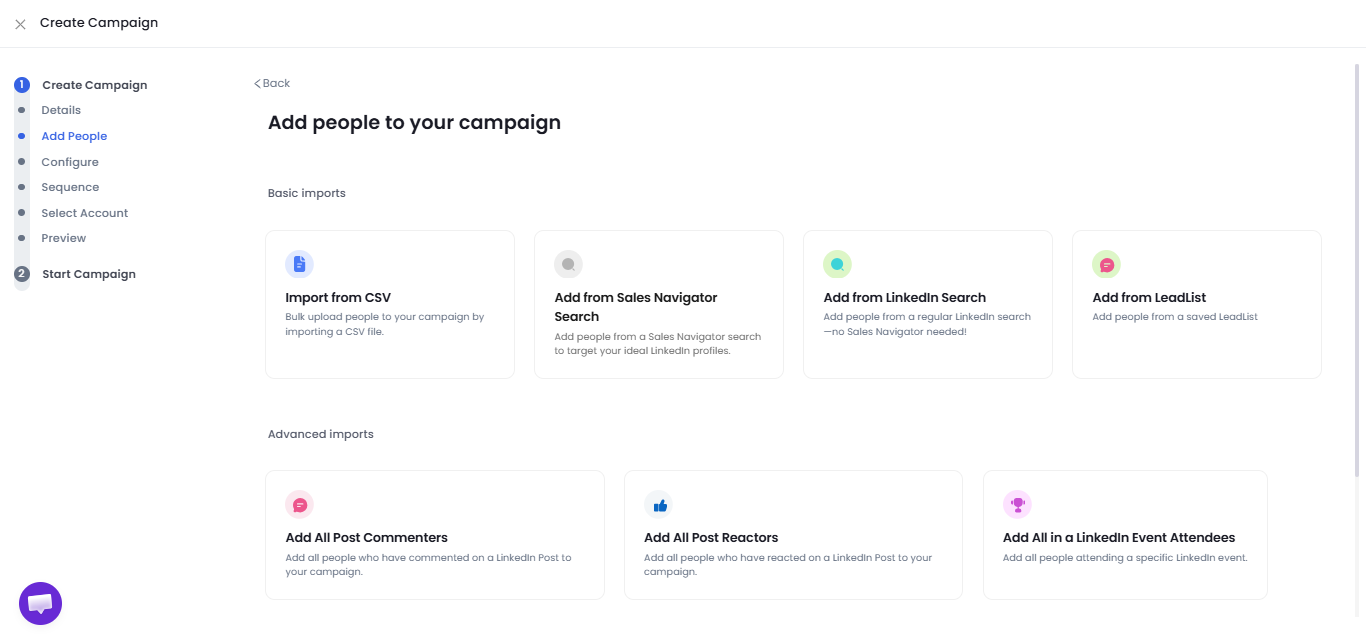This screenshot has width=1366, height=641.
Task: Select the Start Campaign step
Action: point(89,273)
